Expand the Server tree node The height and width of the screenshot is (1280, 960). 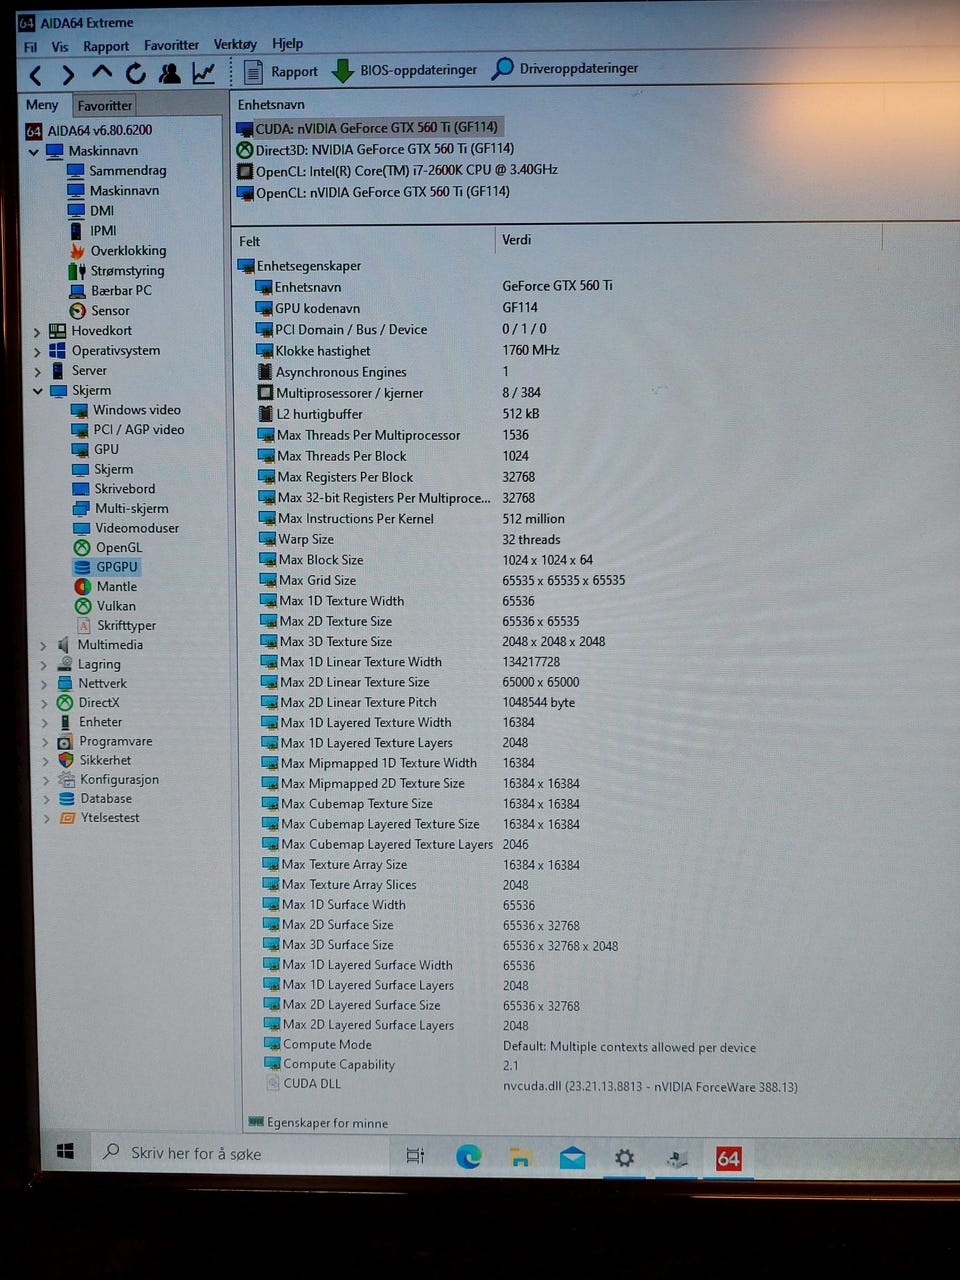point(37,372)
